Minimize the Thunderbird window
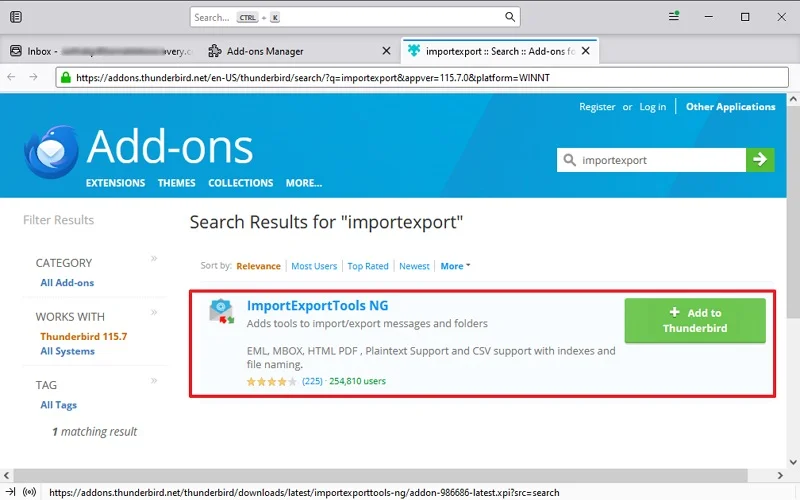The width and height of the screenshot is (800, 500). 709,16
